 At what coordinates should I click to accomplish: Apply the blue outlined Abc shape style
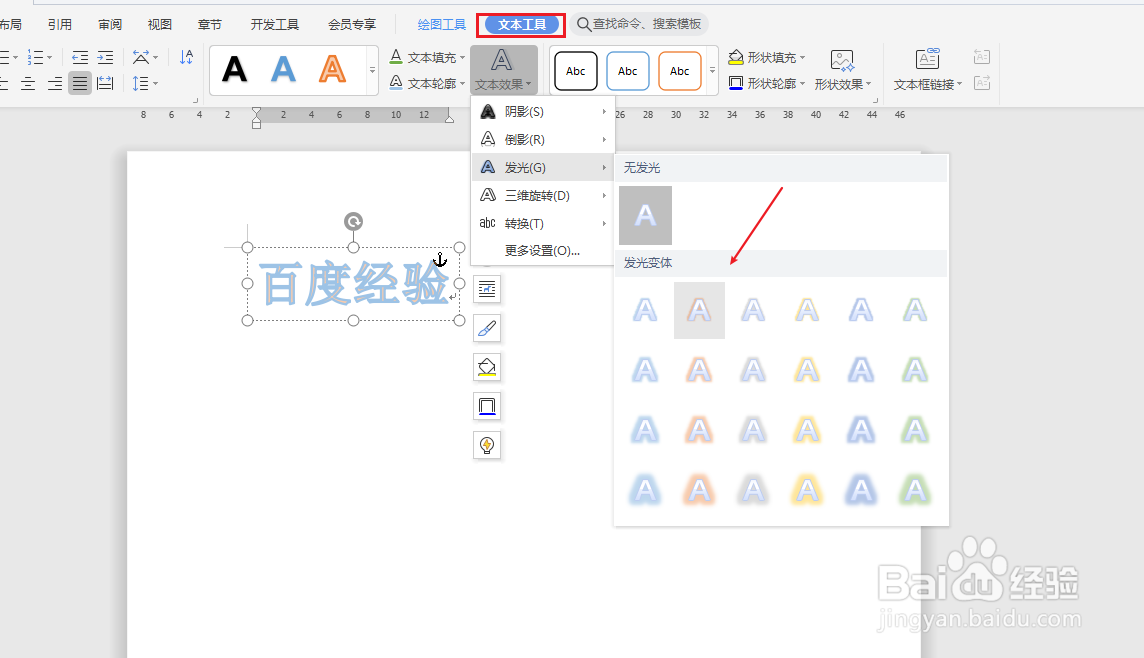(x=627, y=71)
